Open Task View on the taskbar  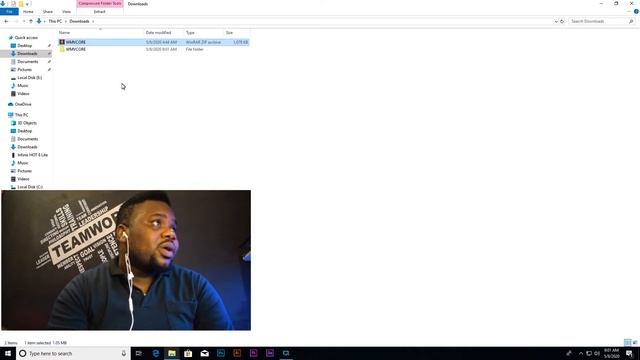[139, 353]
